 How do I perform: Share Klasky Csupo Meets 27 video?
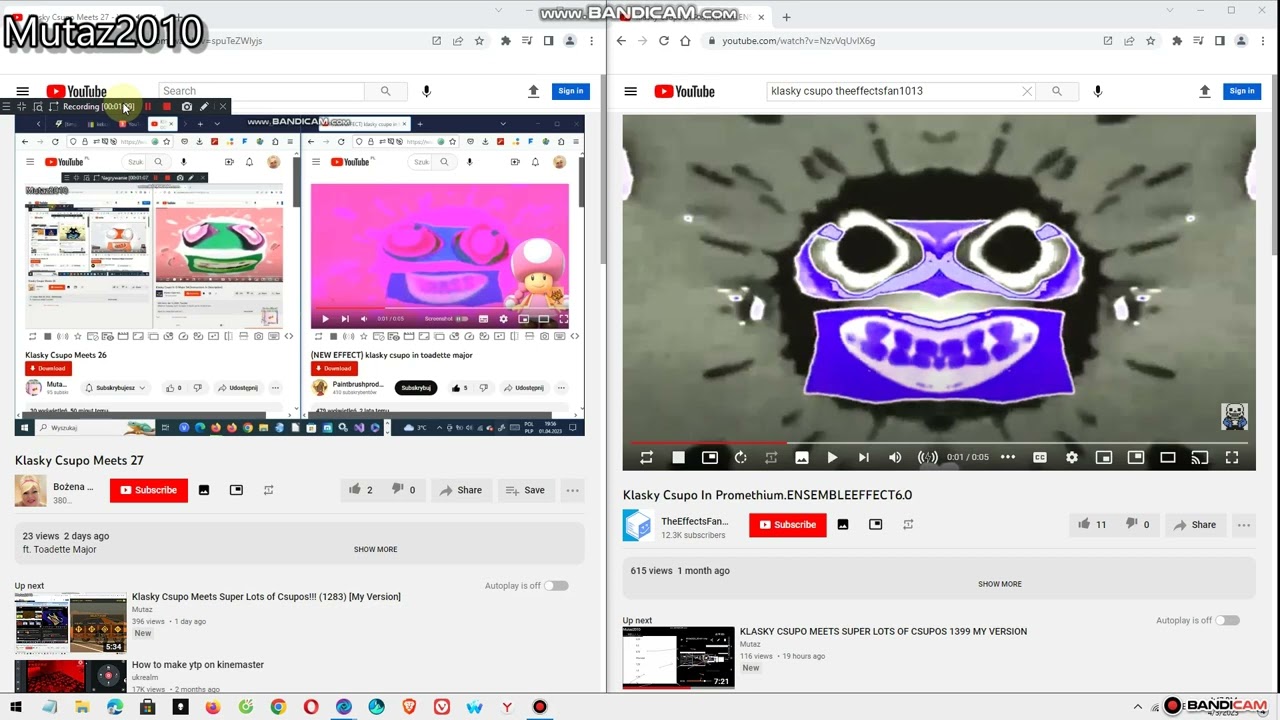tap(461, 490)
